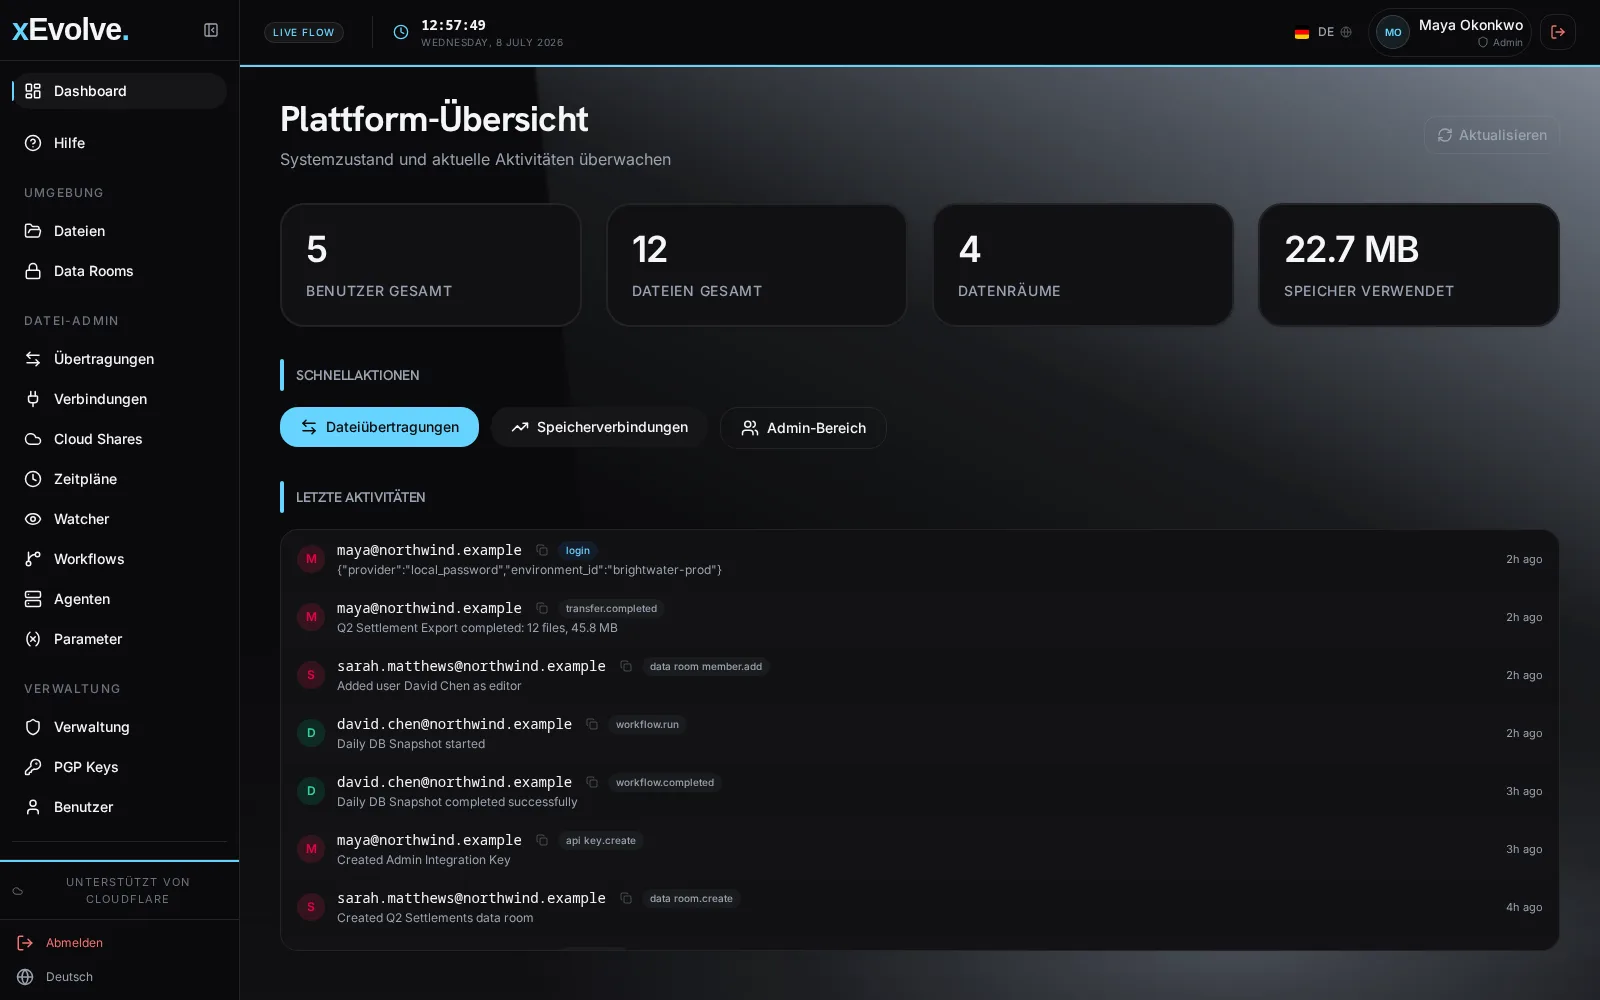The width and height of the screenshot is (1600, 1000).
Task: Click 'Created Q2 Settlements data room' text
Action: coord(435,918)
